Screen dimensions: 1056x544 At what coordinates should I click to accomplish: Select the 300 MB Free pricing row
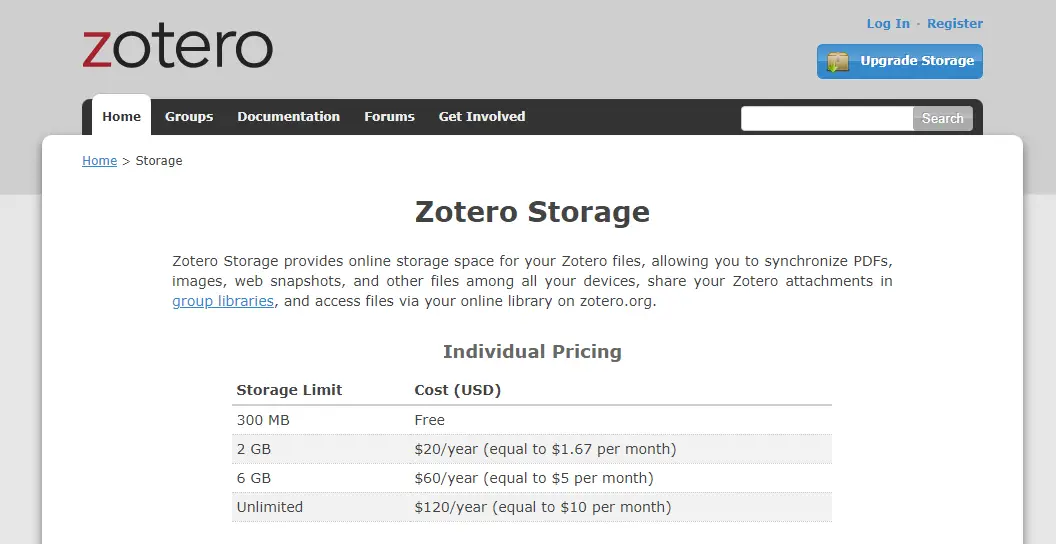pos(531,420)
